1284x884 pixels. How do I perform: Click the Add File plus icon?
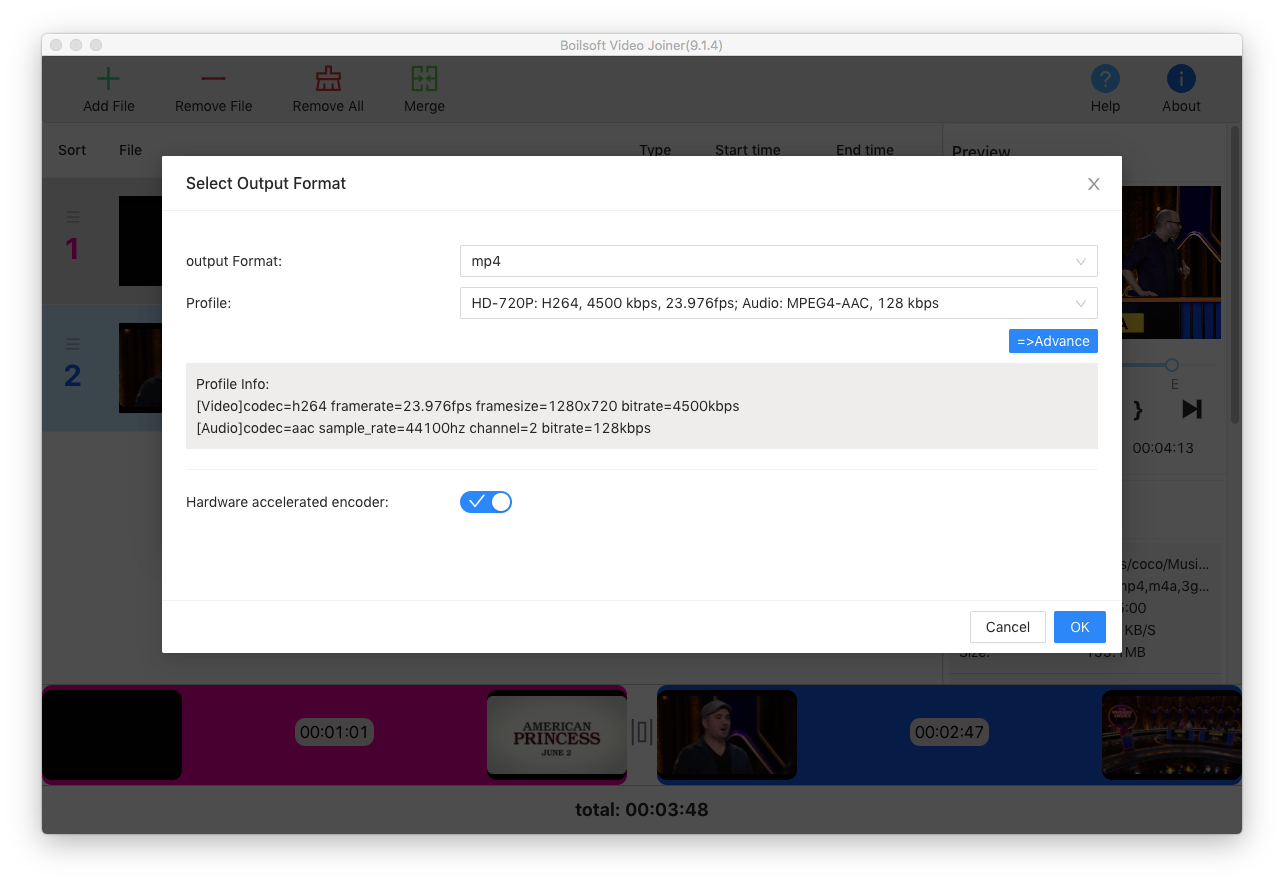click(x=108, y=79)
